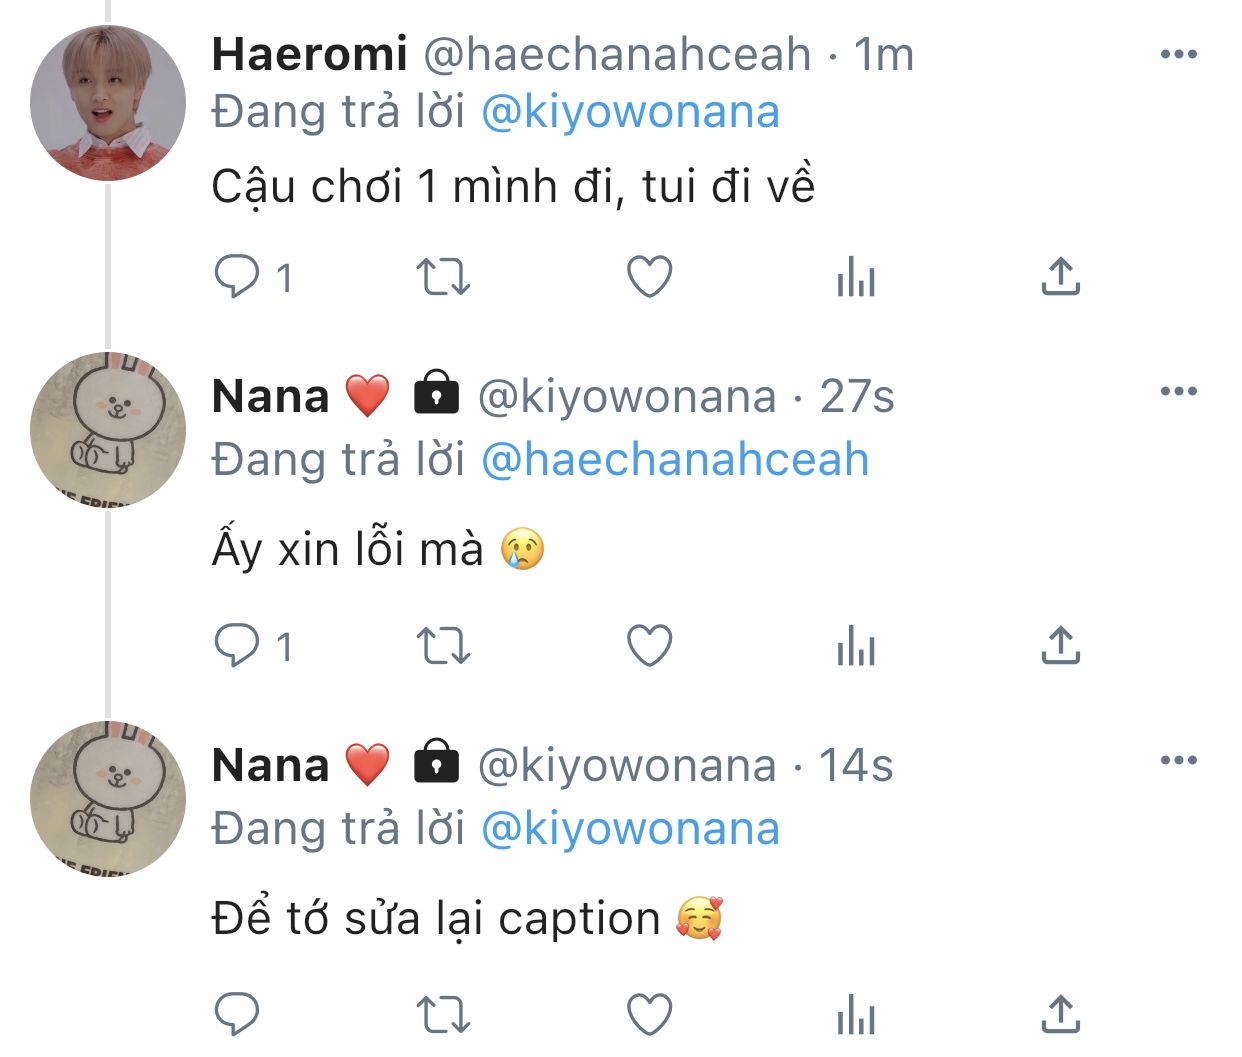View analytics for Haeromi's tweet
Image resolution: width=1242 pixels, height=1057 pixels.
[x=855, y=277]
